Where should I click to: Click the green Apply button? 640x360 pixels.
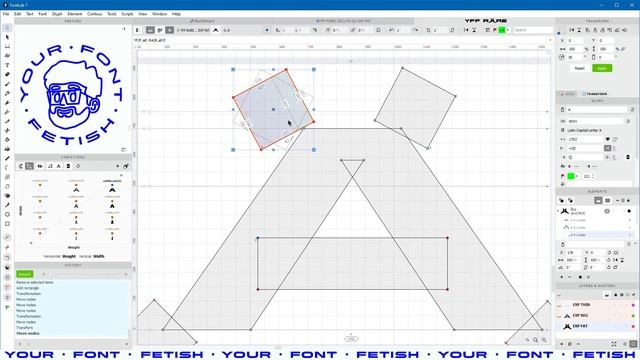602,68
